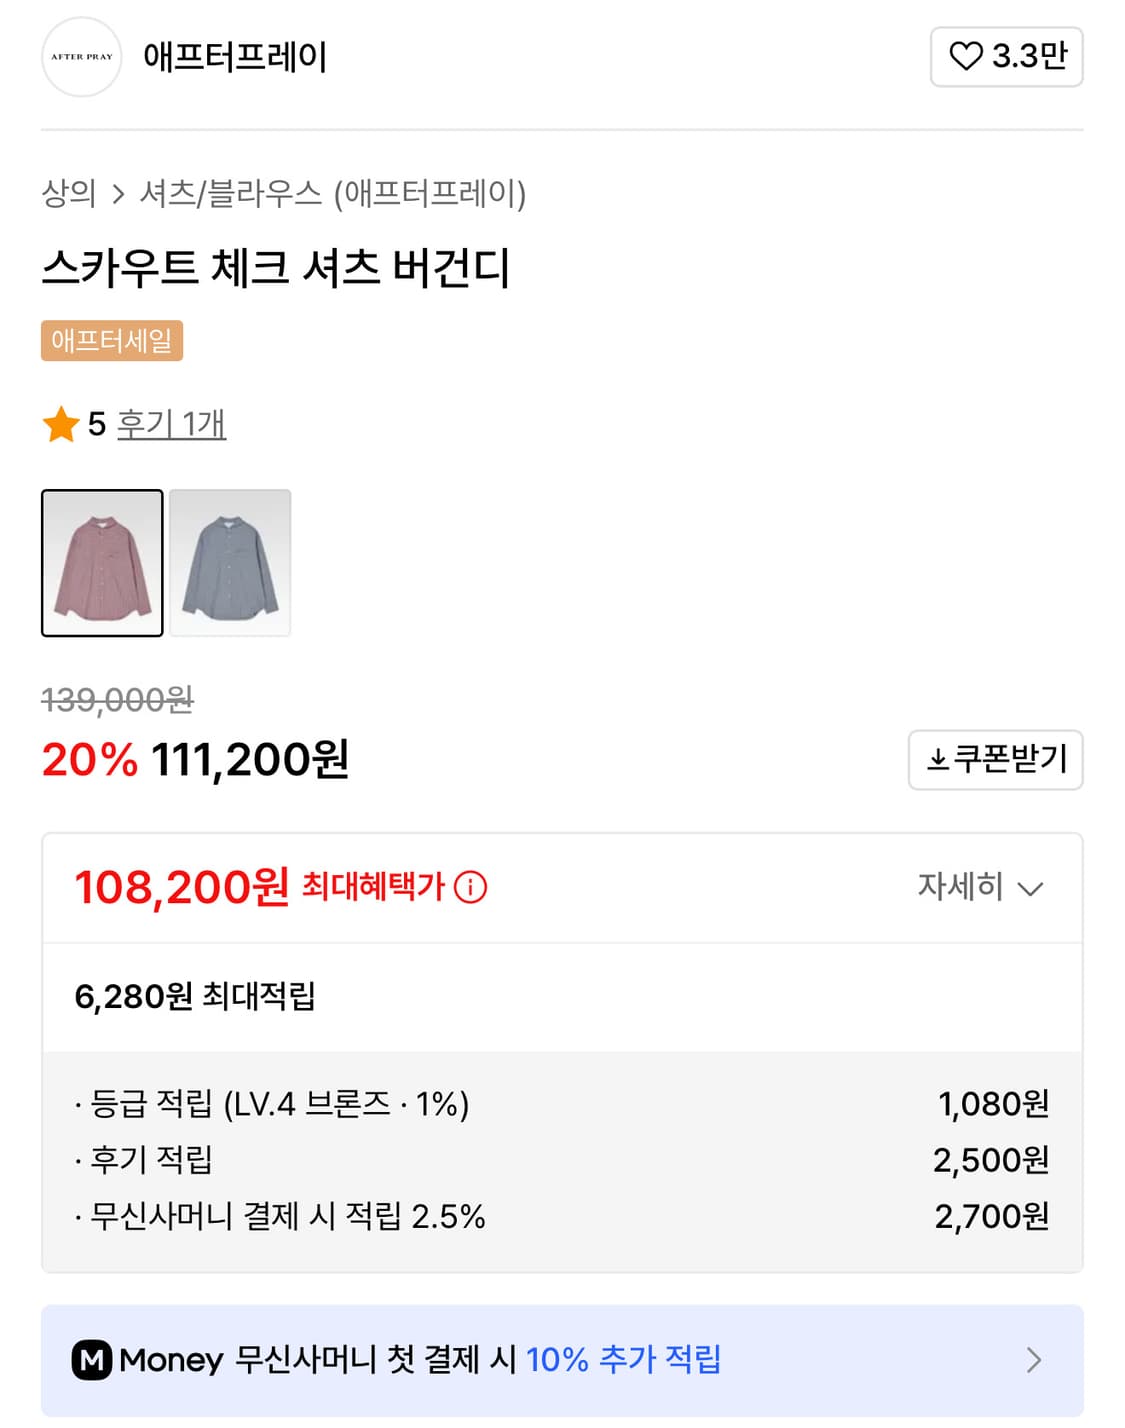Select the blue shirt color thumbnail

coord(230,563)
